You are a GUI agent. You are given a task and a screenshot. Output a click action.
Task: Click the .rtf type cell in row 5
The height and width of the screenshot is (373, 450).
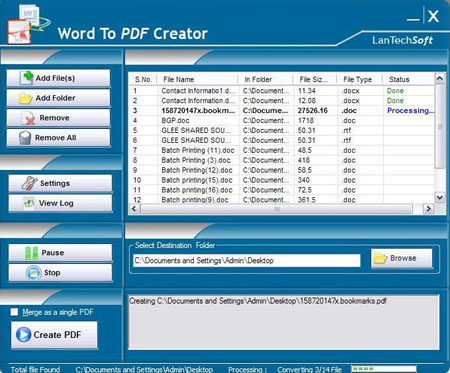pyautogui.click(x=346, y=130)
